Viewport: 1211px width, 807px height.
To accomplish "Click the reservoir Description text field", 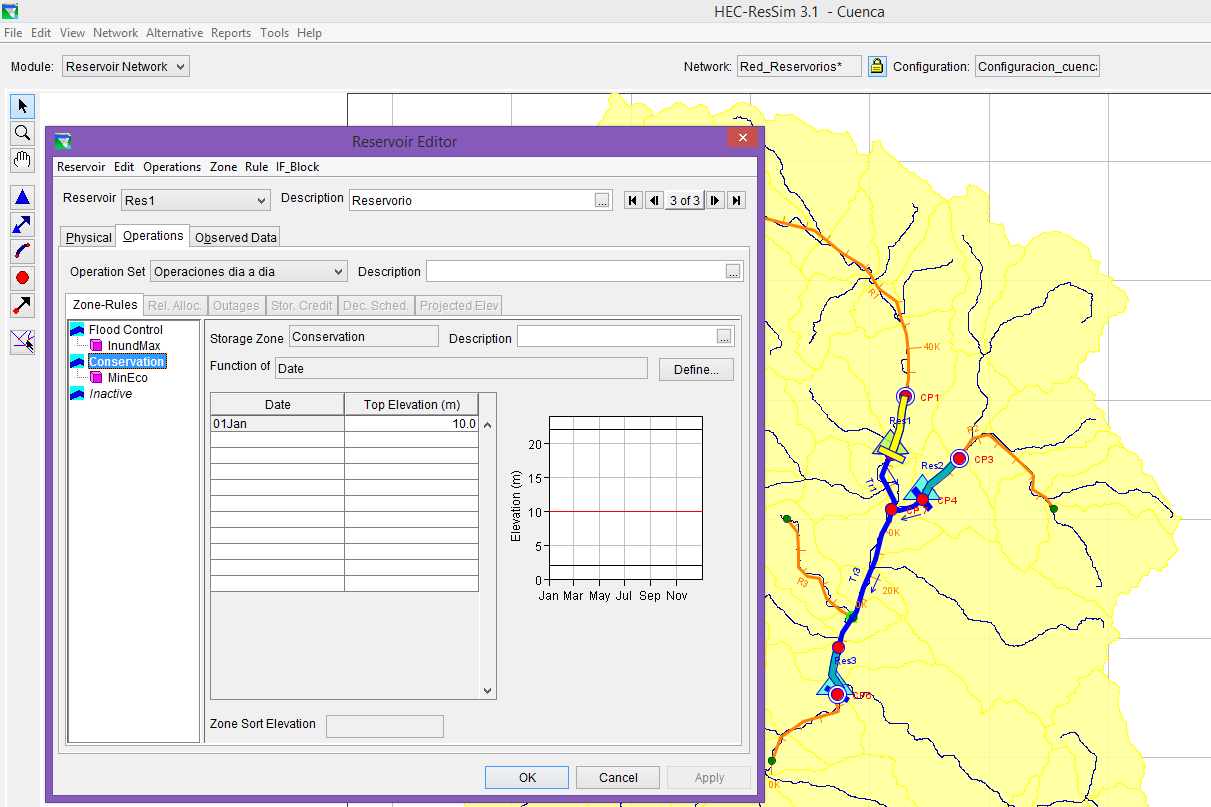I will pyautogui.click(x=471, y=200).
